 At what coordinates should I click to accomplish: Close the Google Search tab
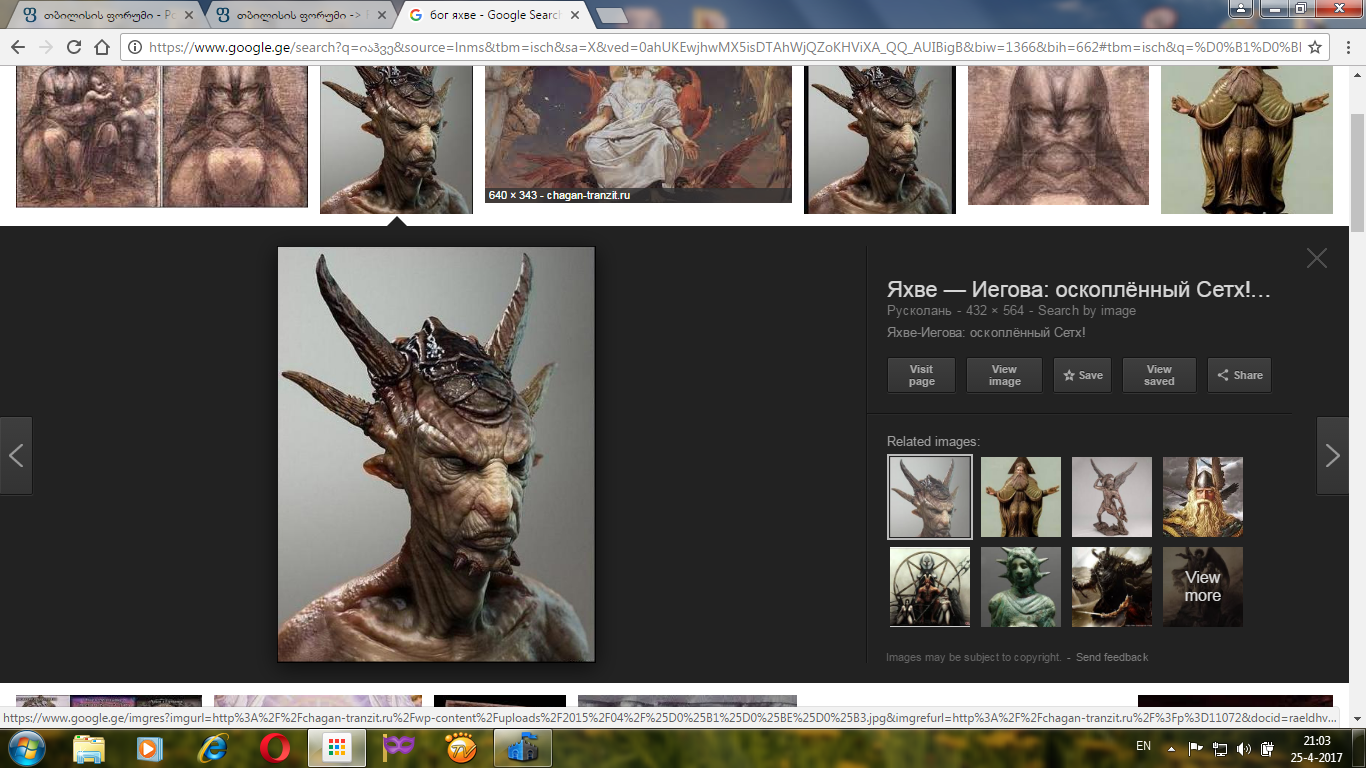[574, 15]
